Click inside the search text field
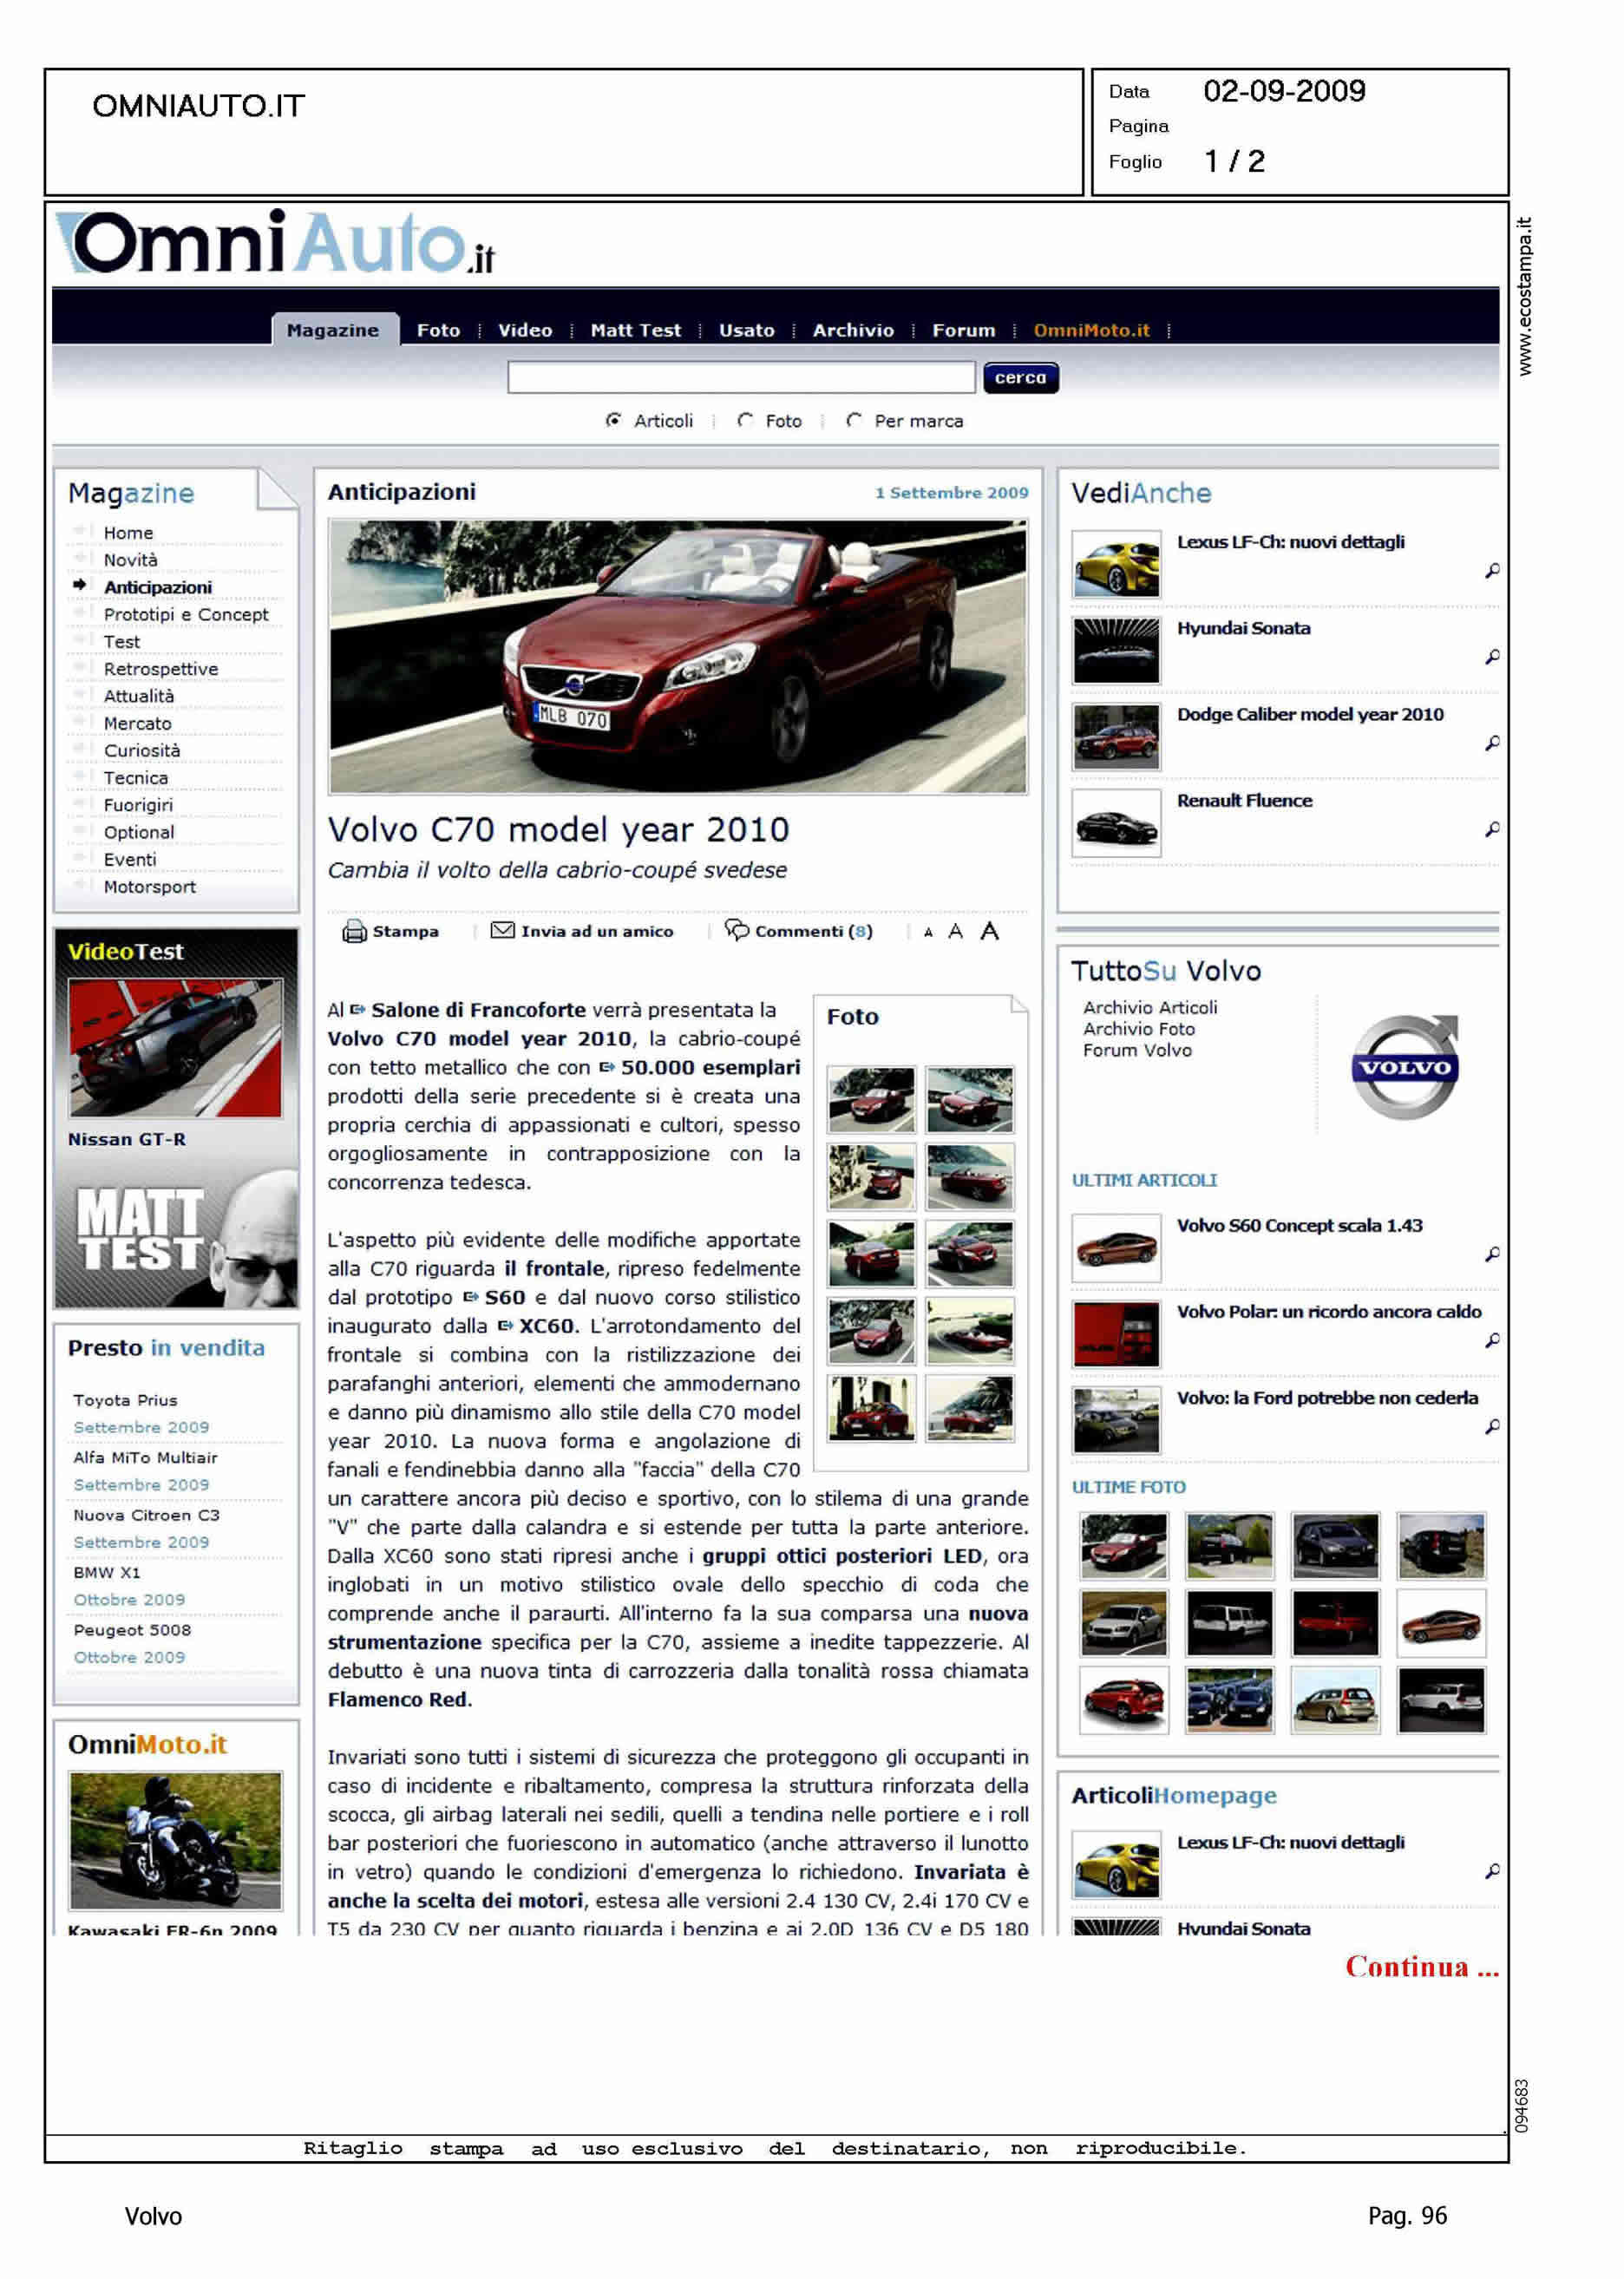Viewport: 1624px width, 2279px height. pyautogui.click(x=740, y=378)
